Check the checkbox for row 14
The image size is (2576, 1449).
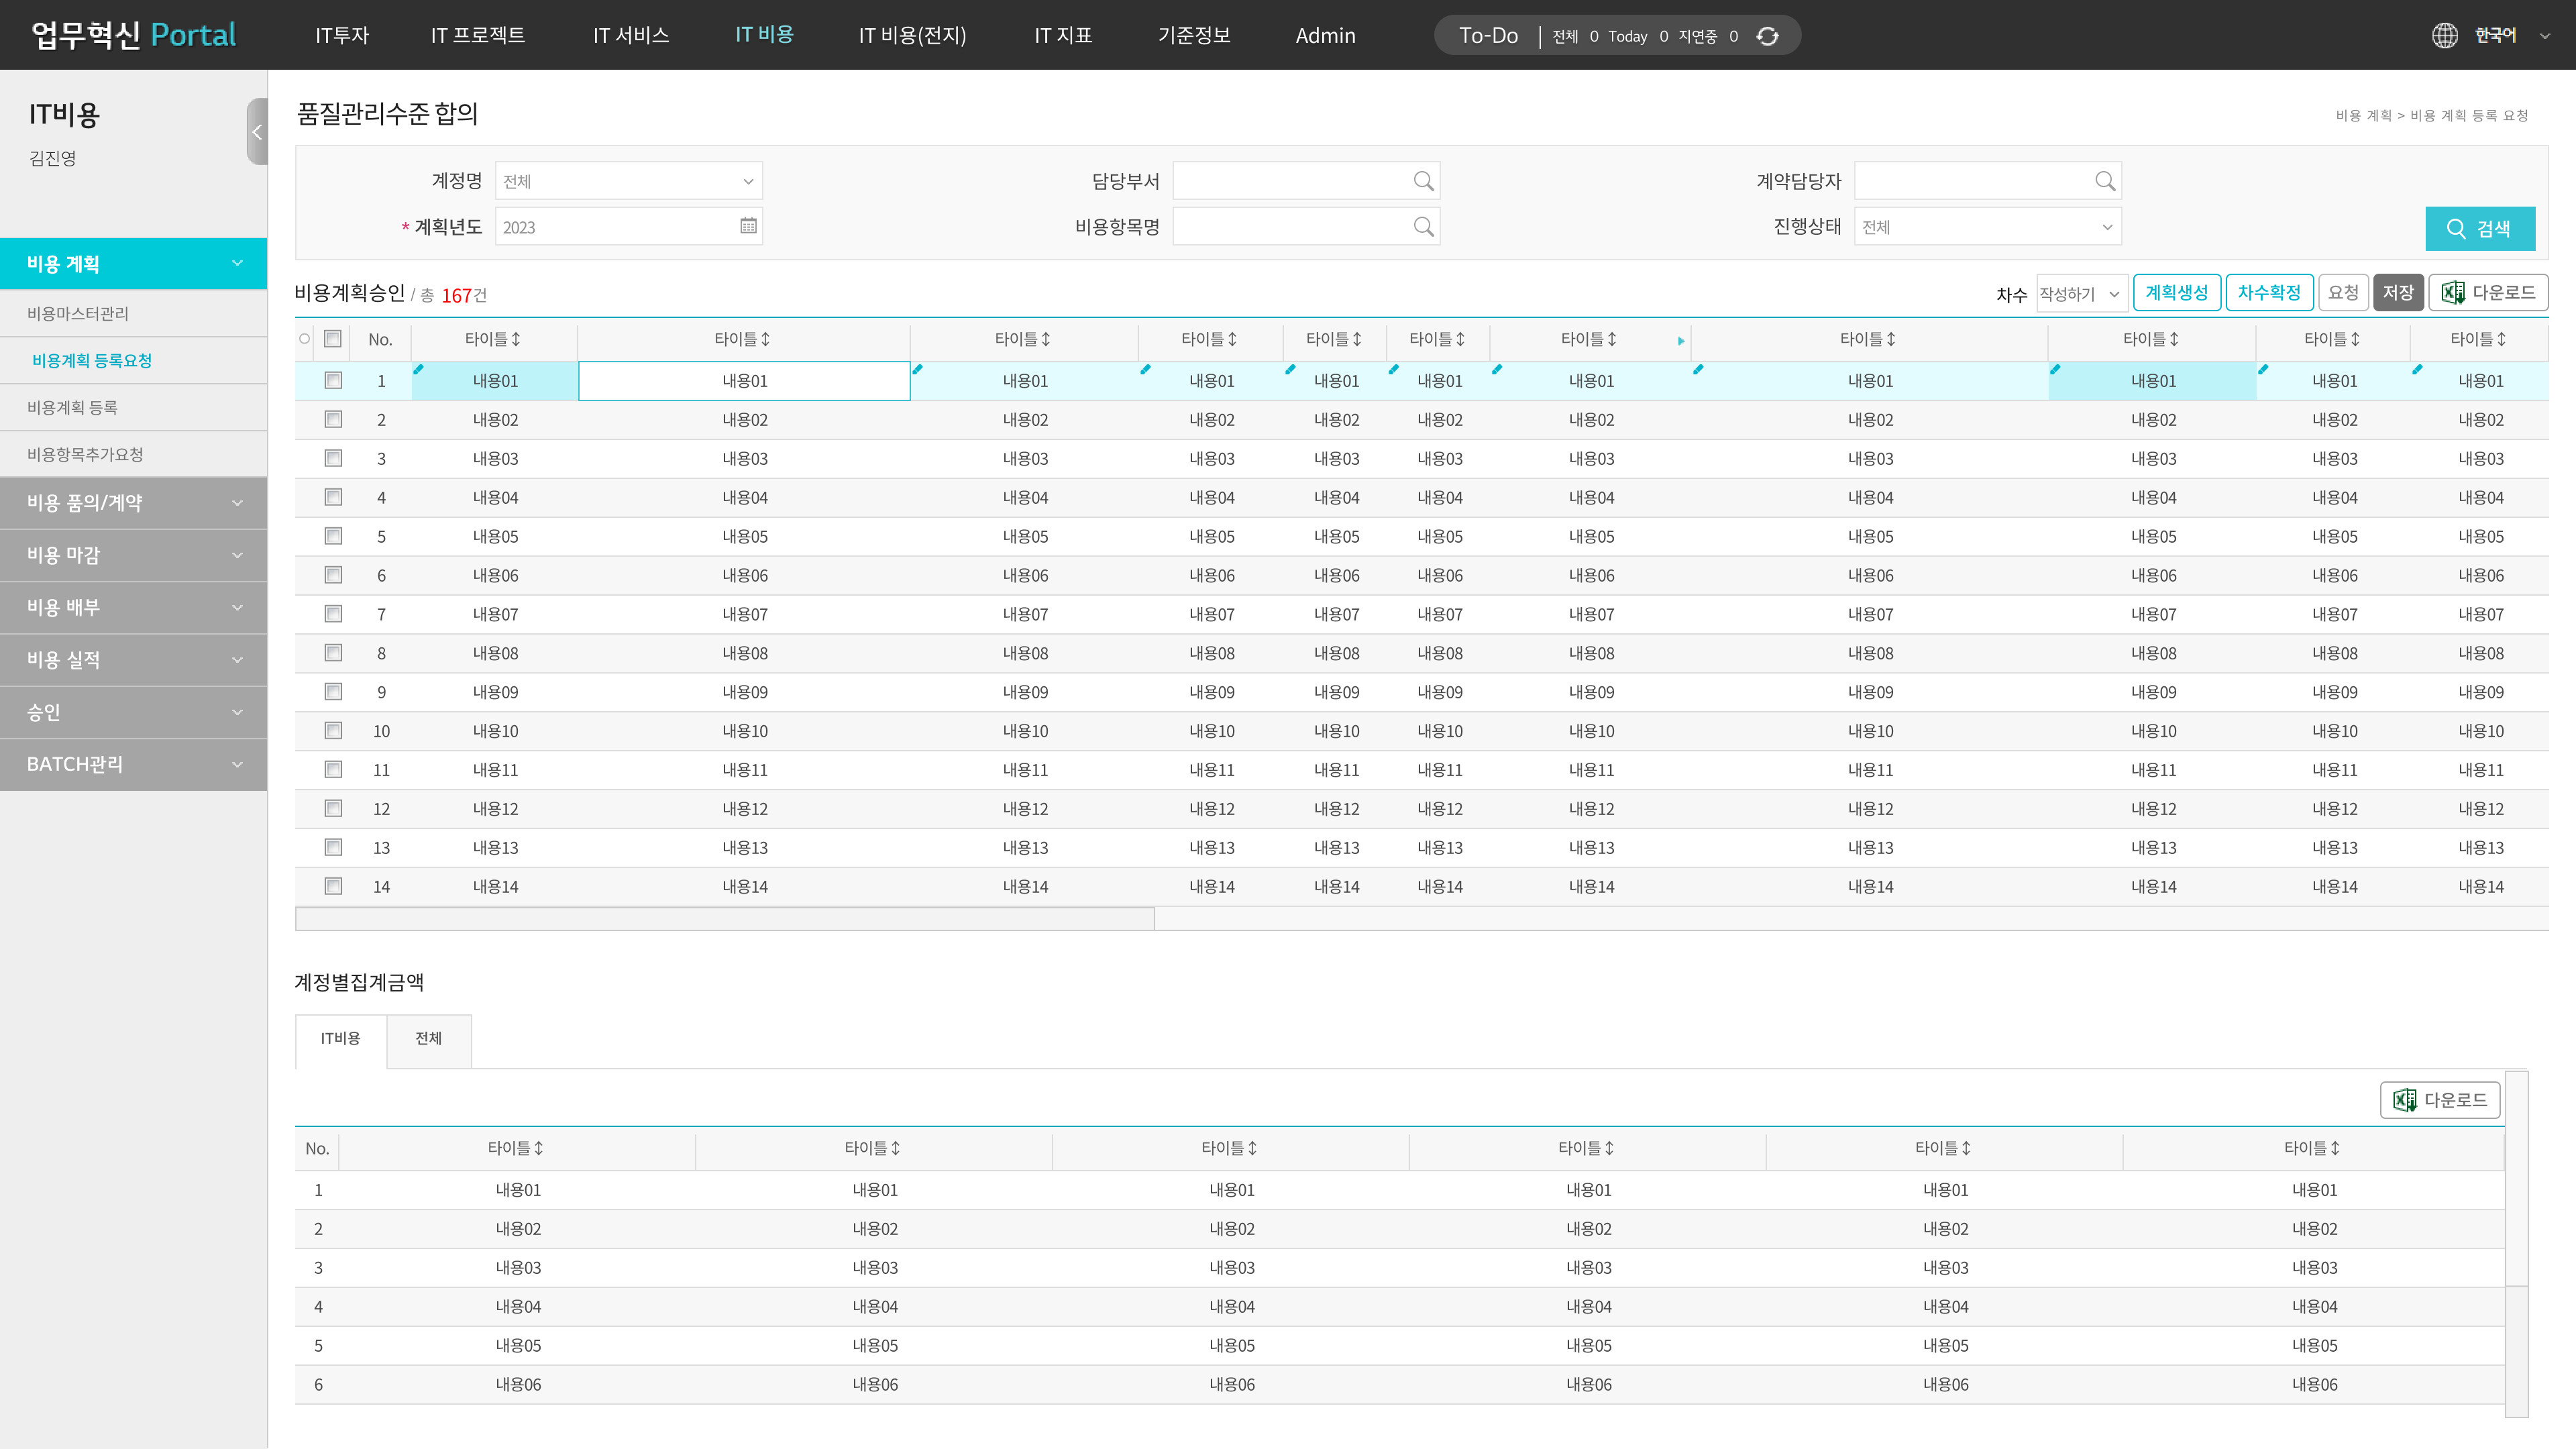pos(333,886)
